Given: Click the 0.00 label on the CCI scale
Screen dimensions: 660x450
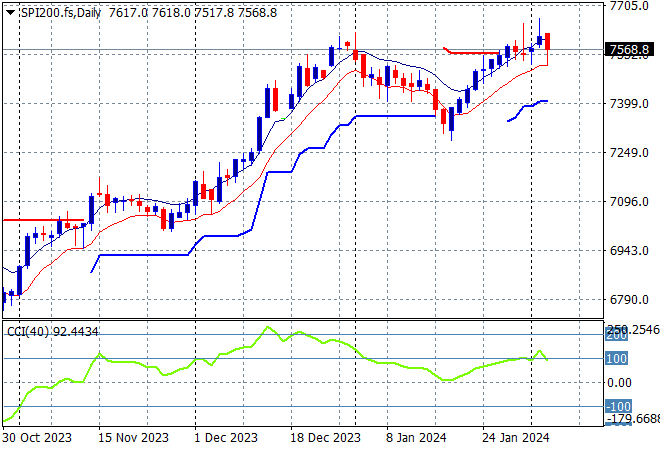Looking at the screenshot, I should pyautogui.click(x=620, y=382).
